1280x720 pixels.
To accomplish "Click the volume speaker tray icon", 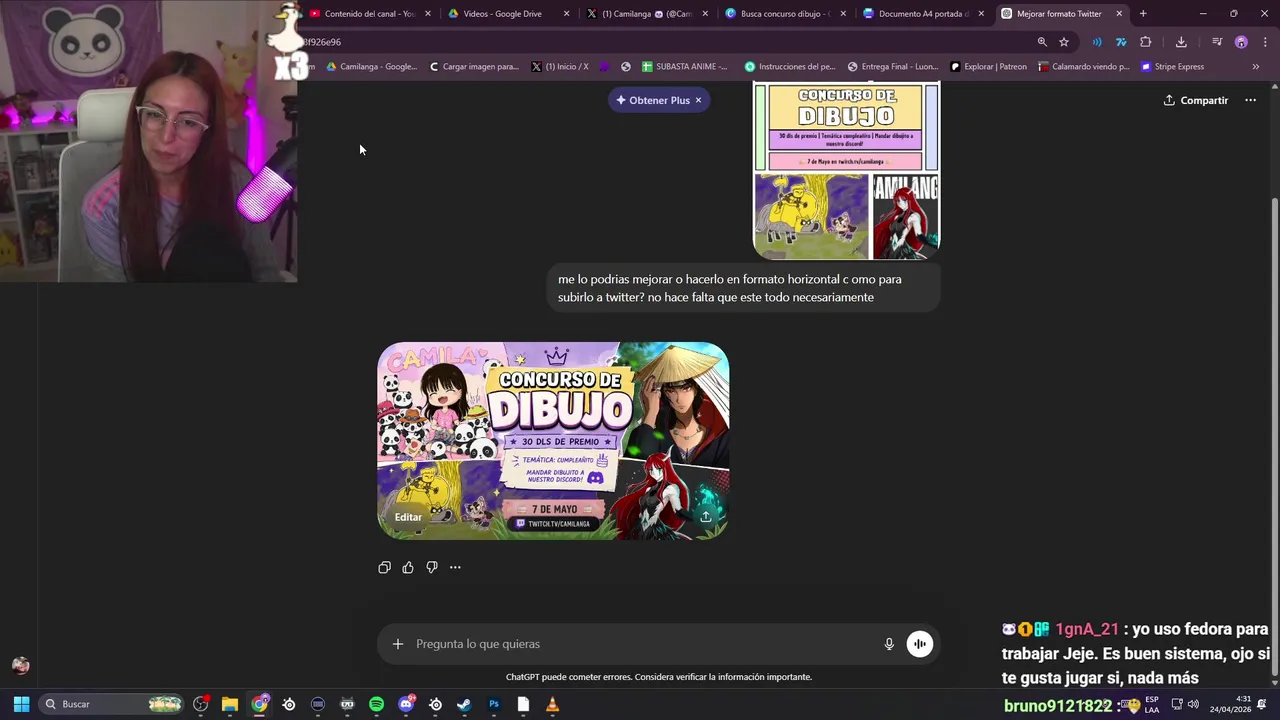I will (1193, 704).
